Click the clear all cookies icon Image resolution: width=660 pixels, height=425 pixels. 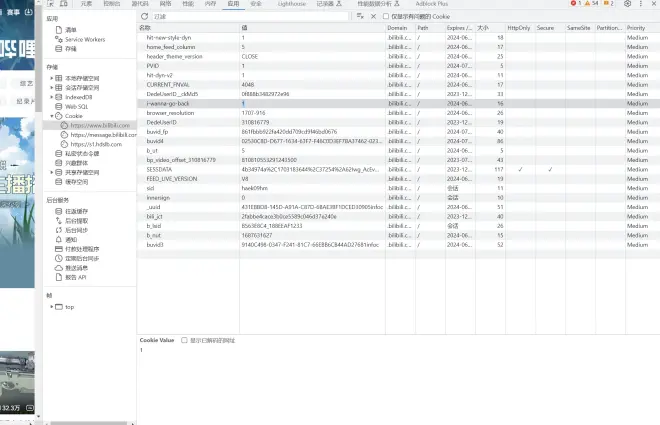(361, 16)
